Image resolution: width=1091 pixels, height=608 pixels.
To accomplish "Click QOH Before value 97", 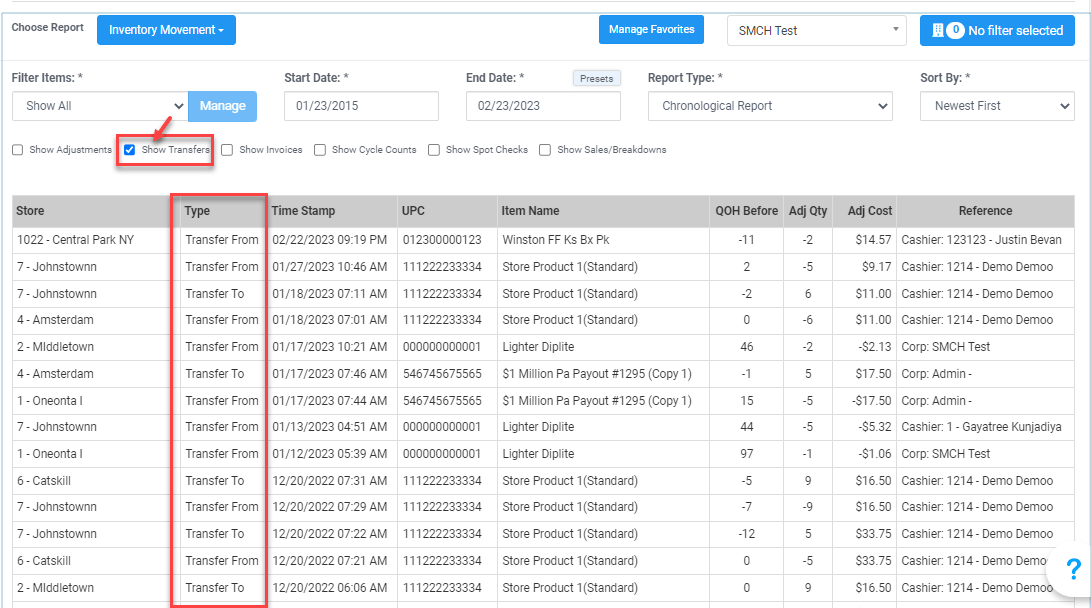I will pyautogui.click(x=747, y=454).
